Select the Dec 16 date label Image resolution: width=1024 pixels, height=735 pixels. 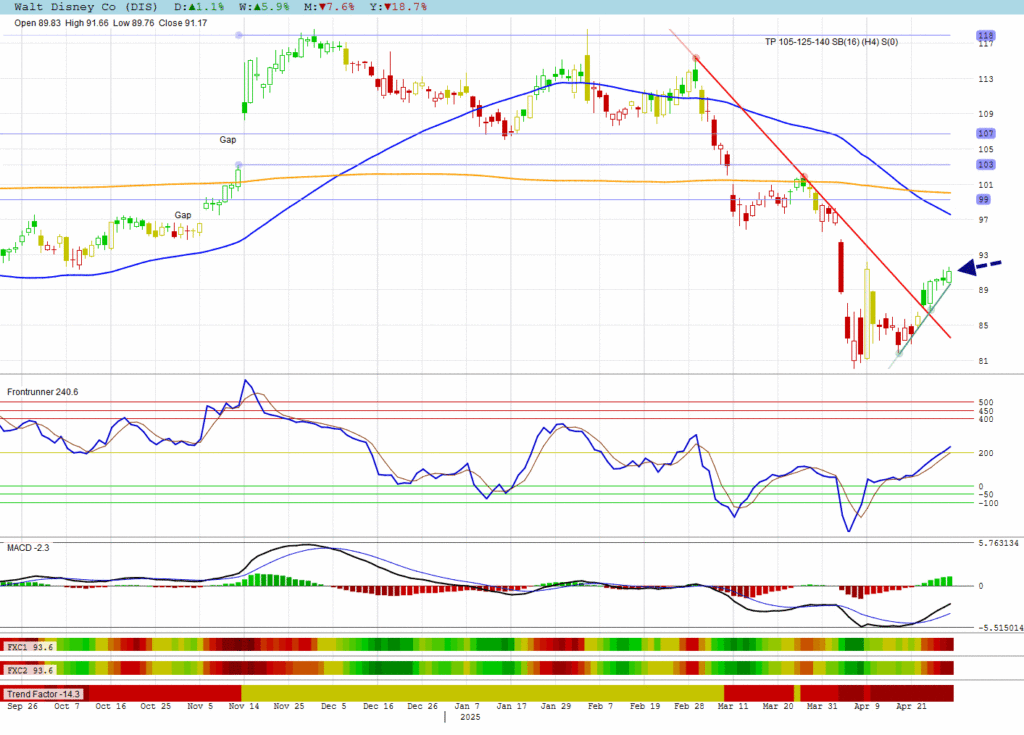coord(378,706)
